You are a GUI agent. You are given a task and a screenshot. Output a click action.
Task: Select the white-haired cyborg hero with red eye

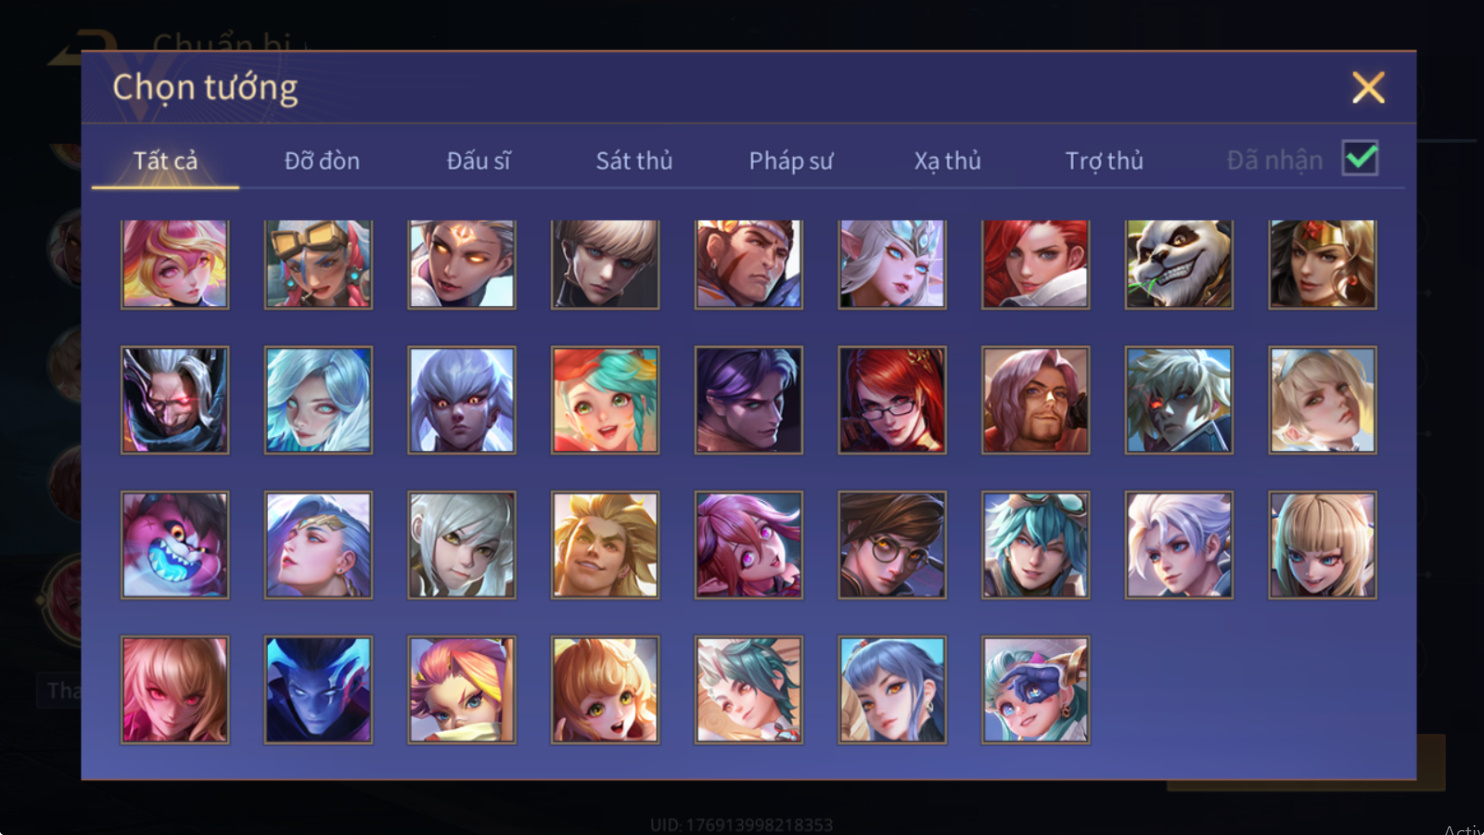(1179, 400)
